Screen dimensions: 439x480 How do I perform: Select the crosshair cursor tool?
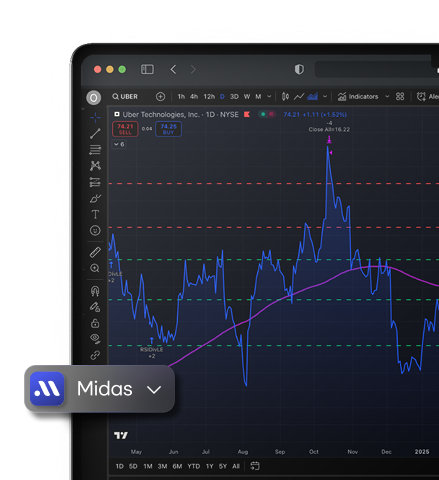click(95, 118)
